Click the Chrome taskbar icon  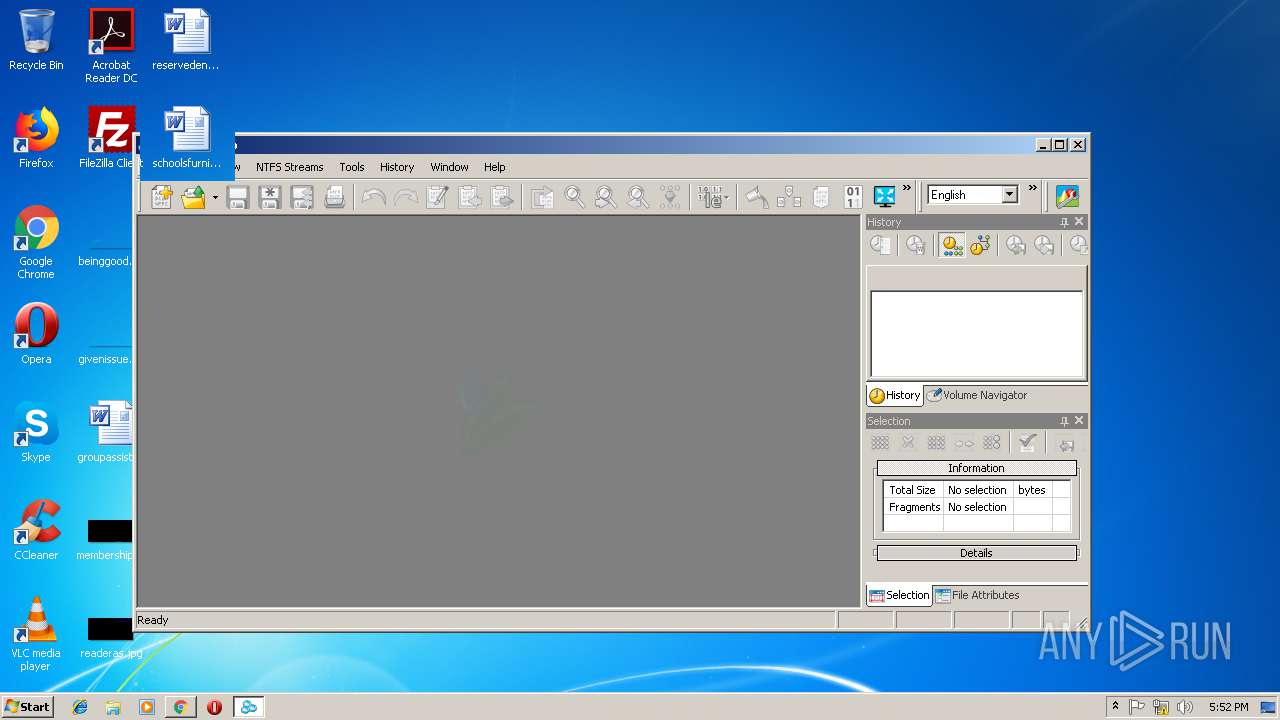pyautogui.click(x=180, y=707)
